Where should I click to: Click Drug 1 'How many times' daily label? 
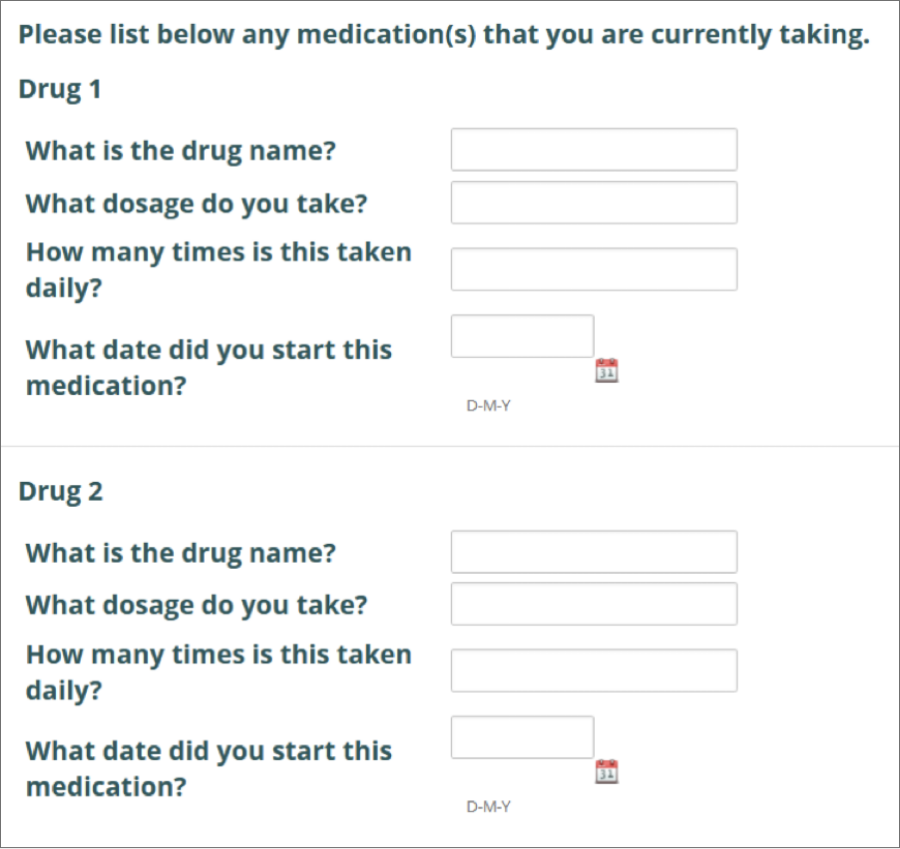(219, 270)
